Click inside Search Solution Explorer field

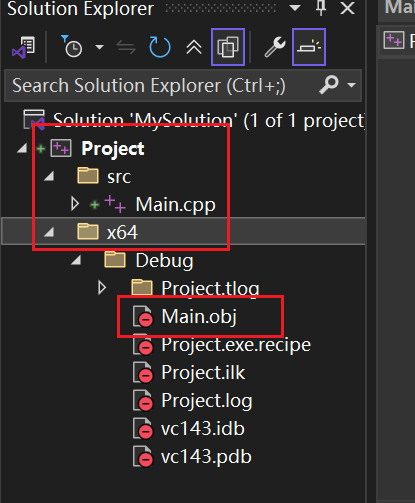160,86
